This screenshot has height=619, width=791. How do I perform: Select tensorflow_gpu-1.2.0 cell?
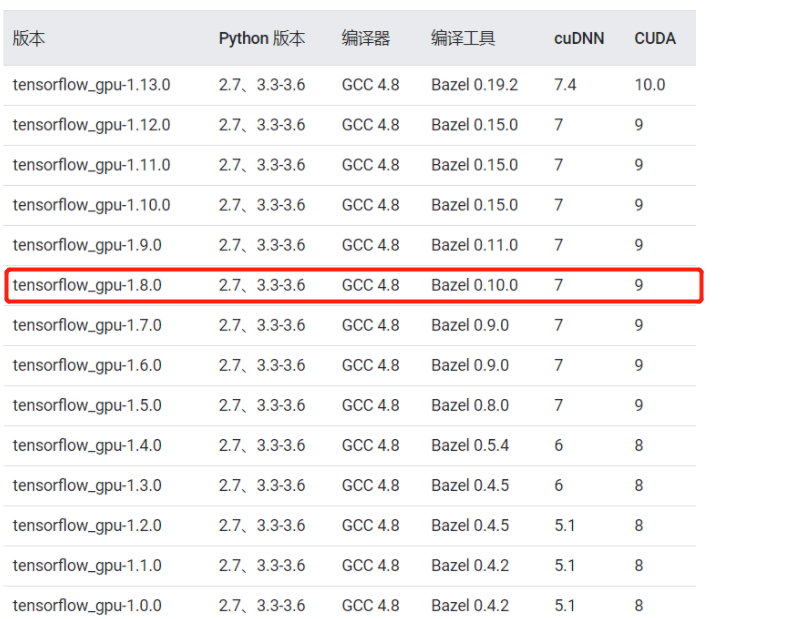[x=87, y=526]
